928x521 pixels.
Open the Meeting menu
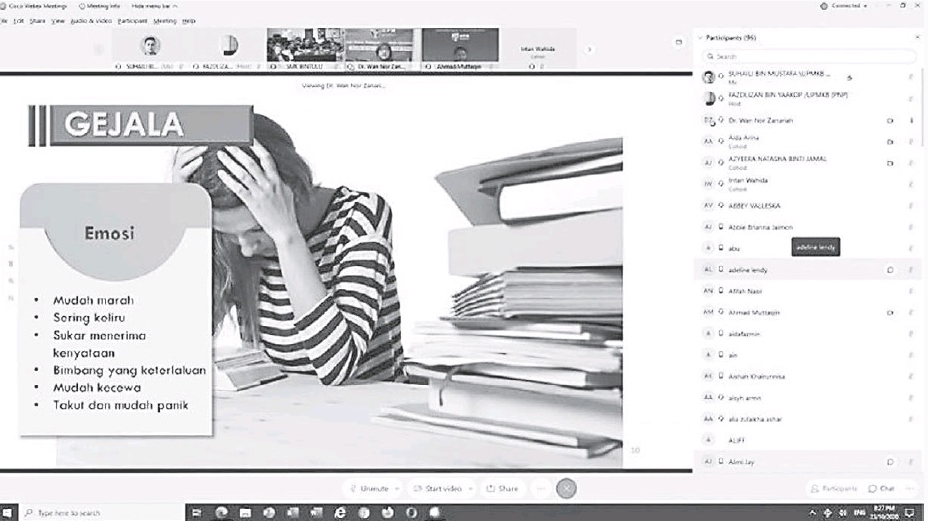pyautogui.click(x=165, y=21)
